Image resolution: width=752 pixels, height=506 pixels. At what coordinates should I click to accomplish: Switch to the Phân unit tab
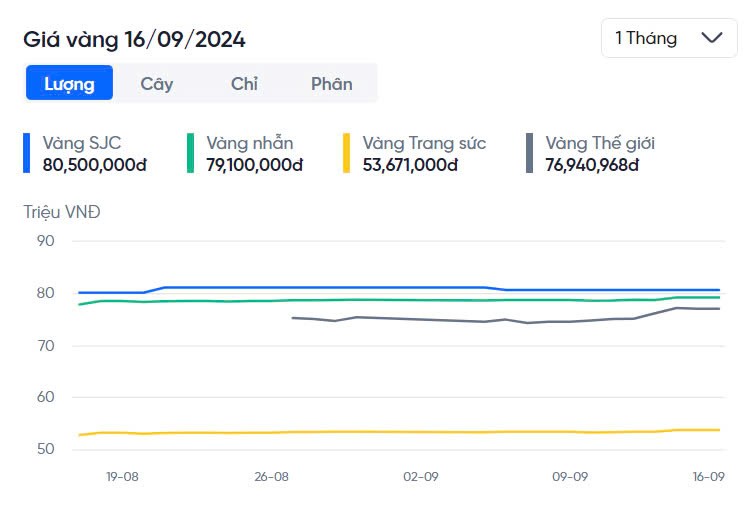331,83
